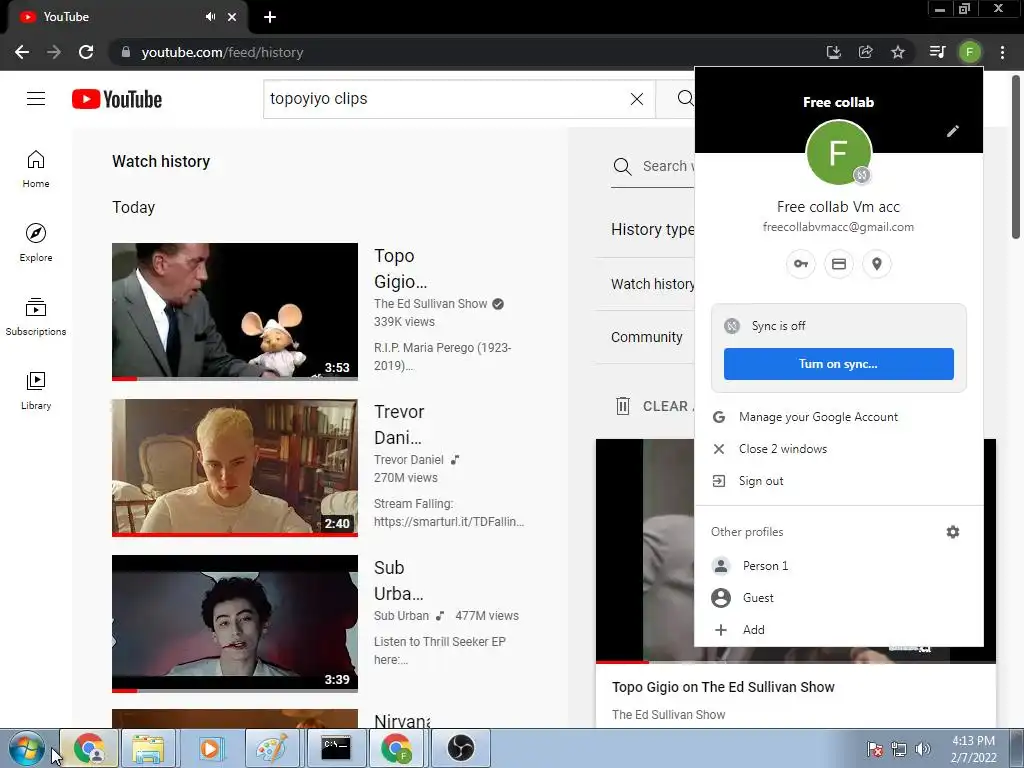
Task: Click the YouTube search magnifier button
Action: [684, 99]
